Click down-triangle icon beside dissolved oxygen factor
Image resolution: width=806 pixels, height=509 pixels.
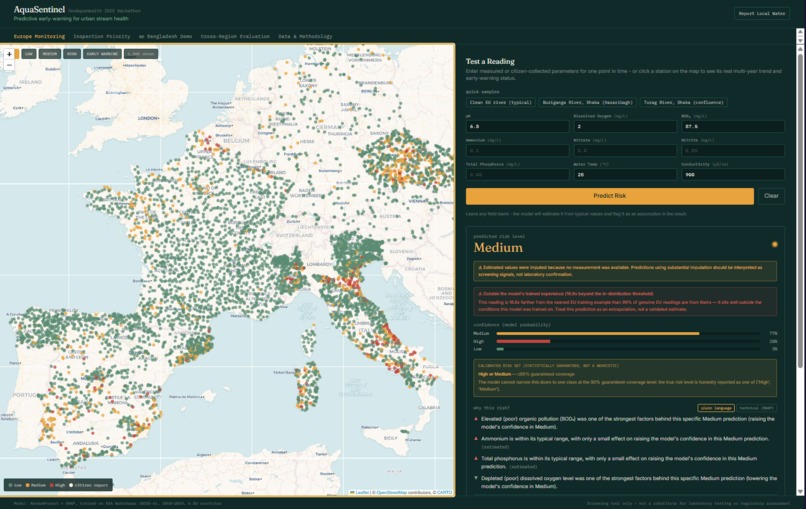pyautogui.click(x=476, y=478)
